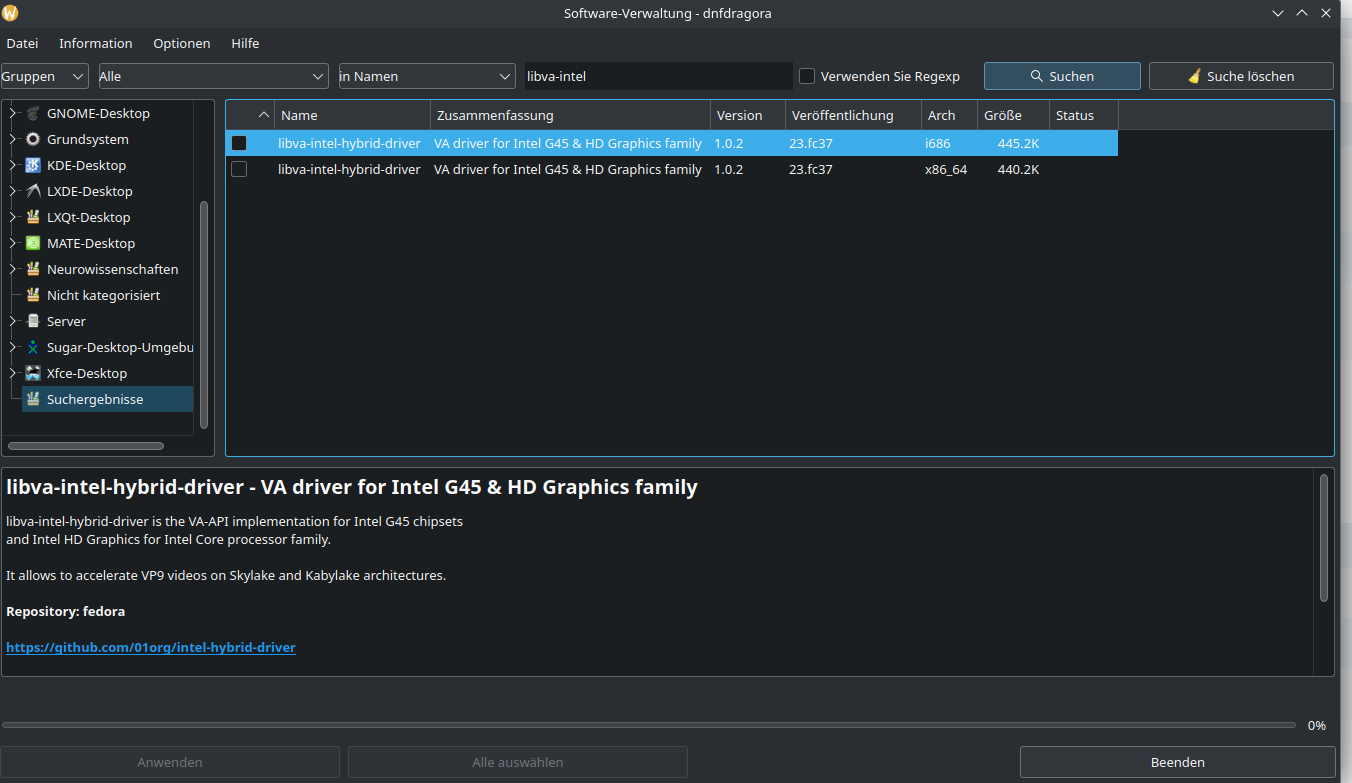
Task: Open the in Namen search-scope dropdown
Action: [x=427, y=76]
